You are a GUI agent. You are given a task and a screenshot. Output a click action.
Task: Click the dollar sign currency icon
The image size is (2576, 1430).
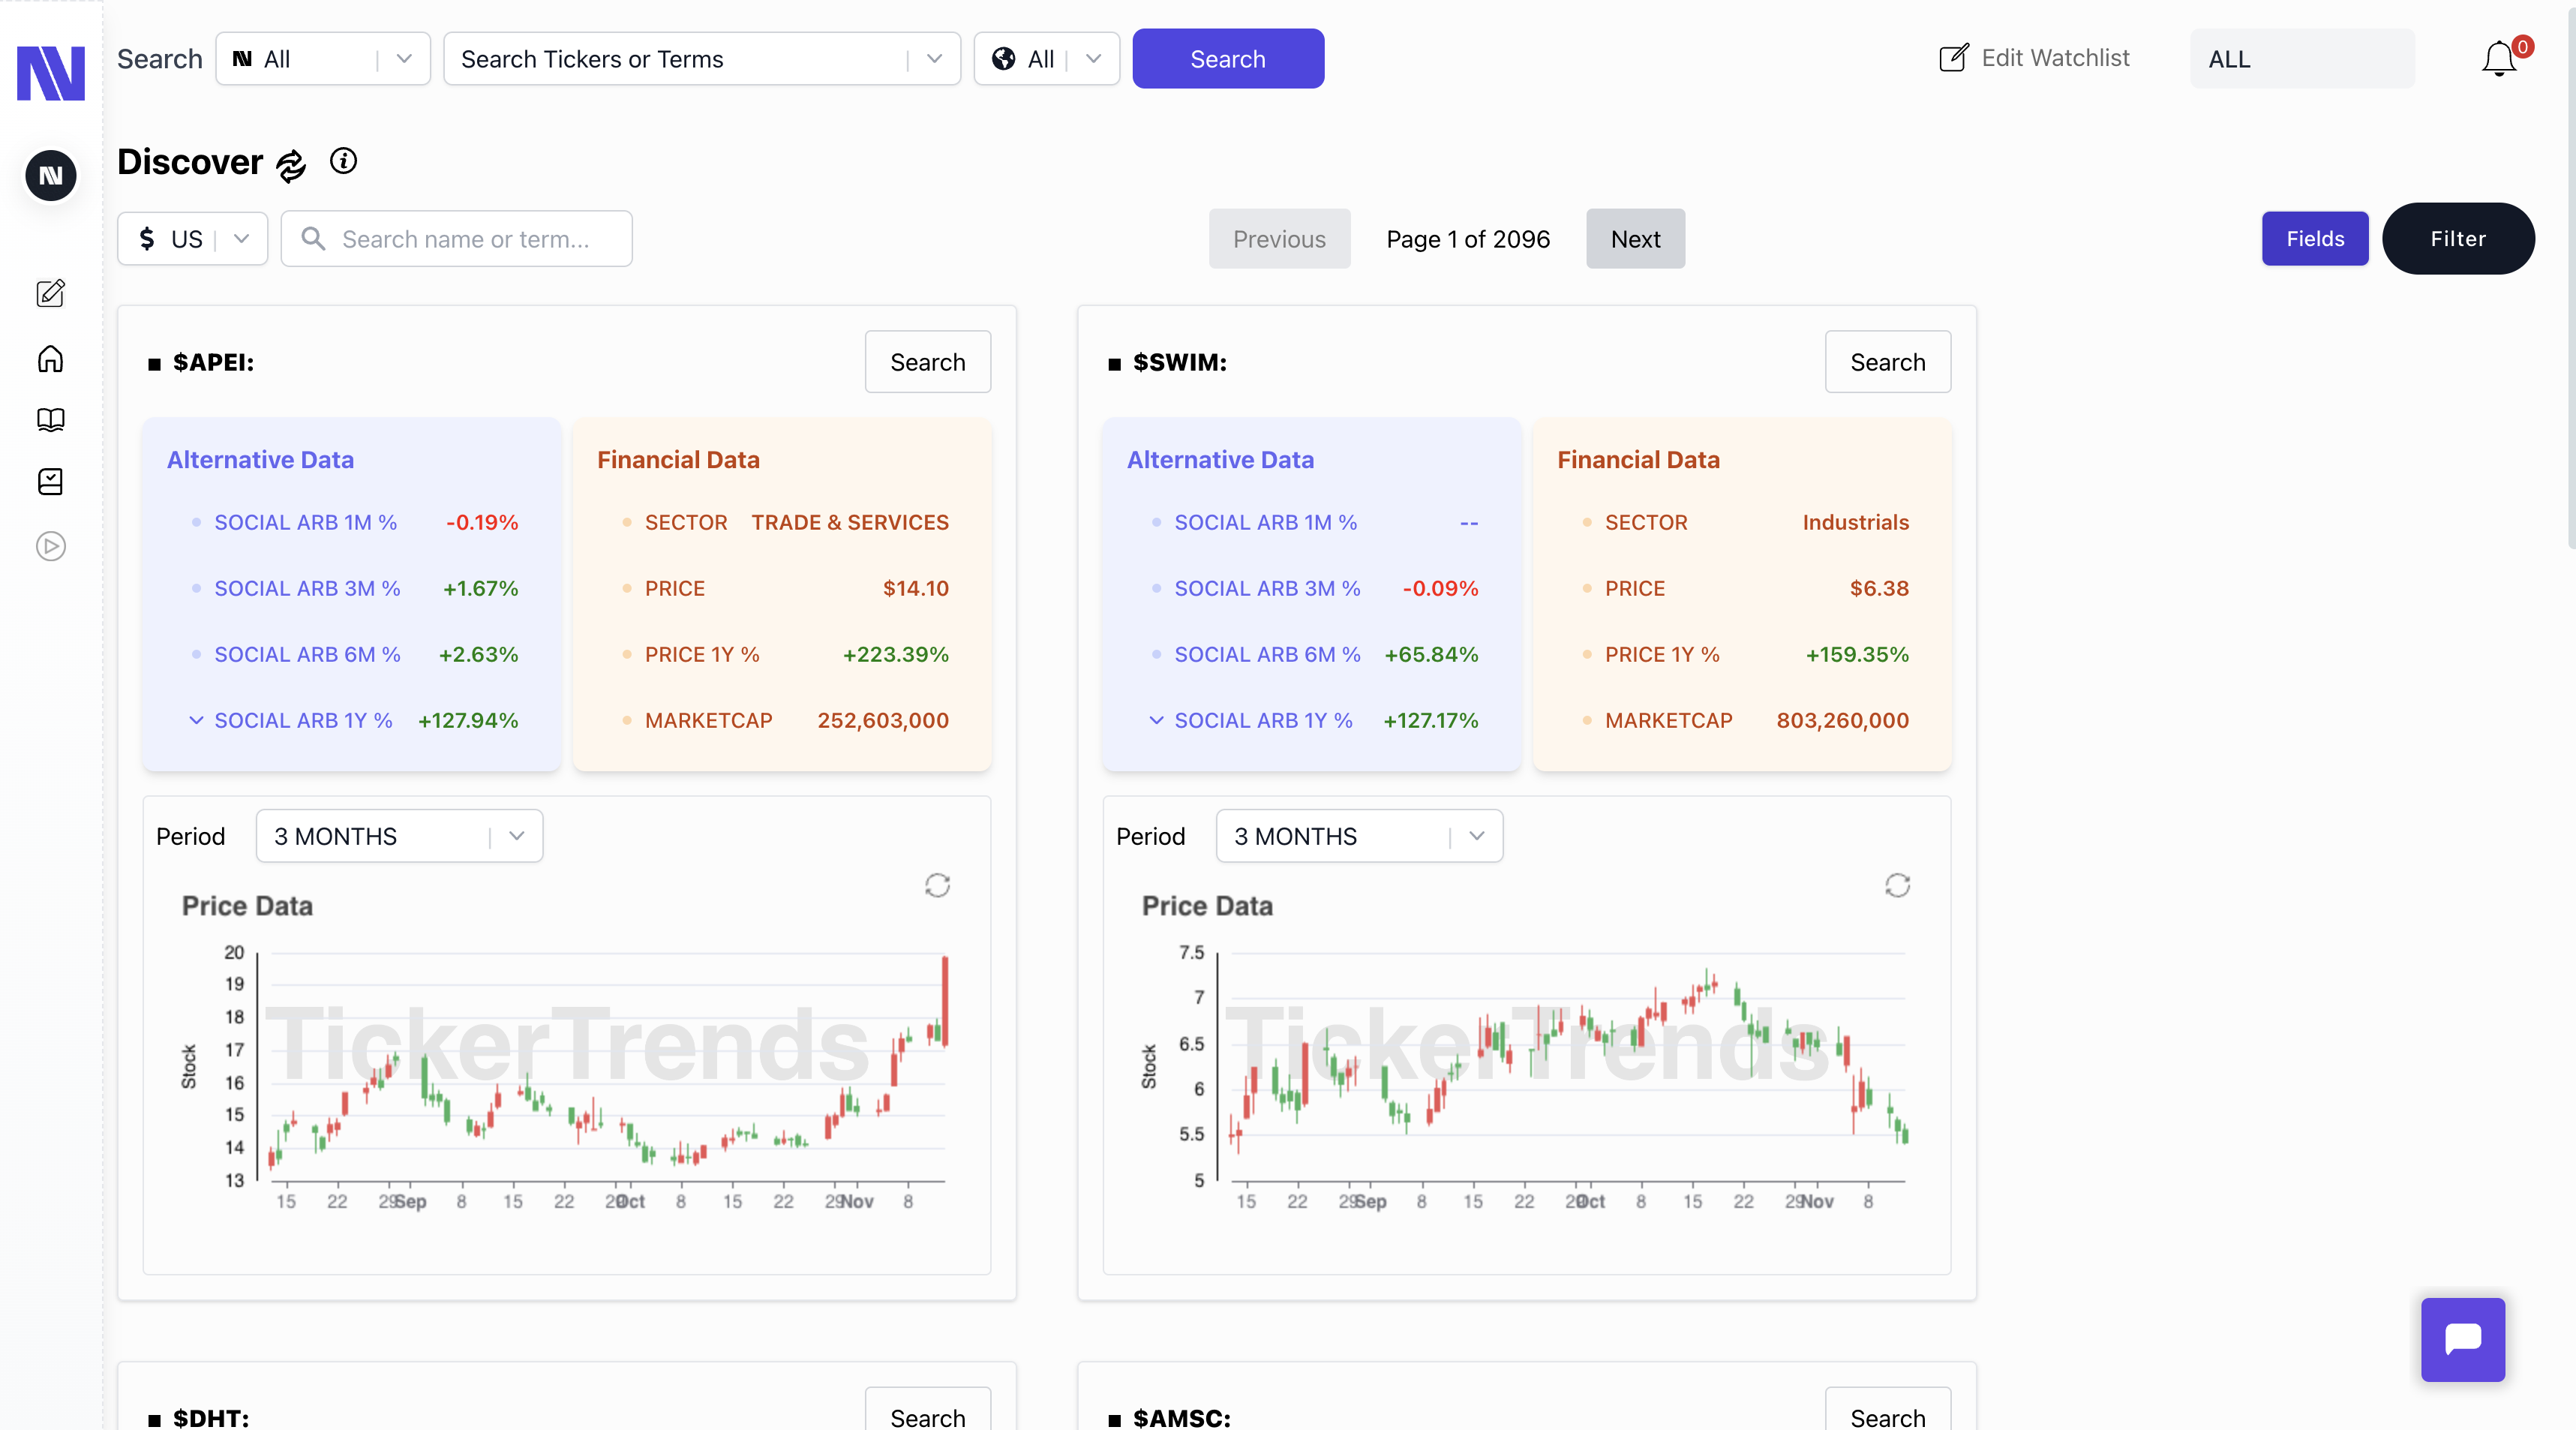point(148,238)
